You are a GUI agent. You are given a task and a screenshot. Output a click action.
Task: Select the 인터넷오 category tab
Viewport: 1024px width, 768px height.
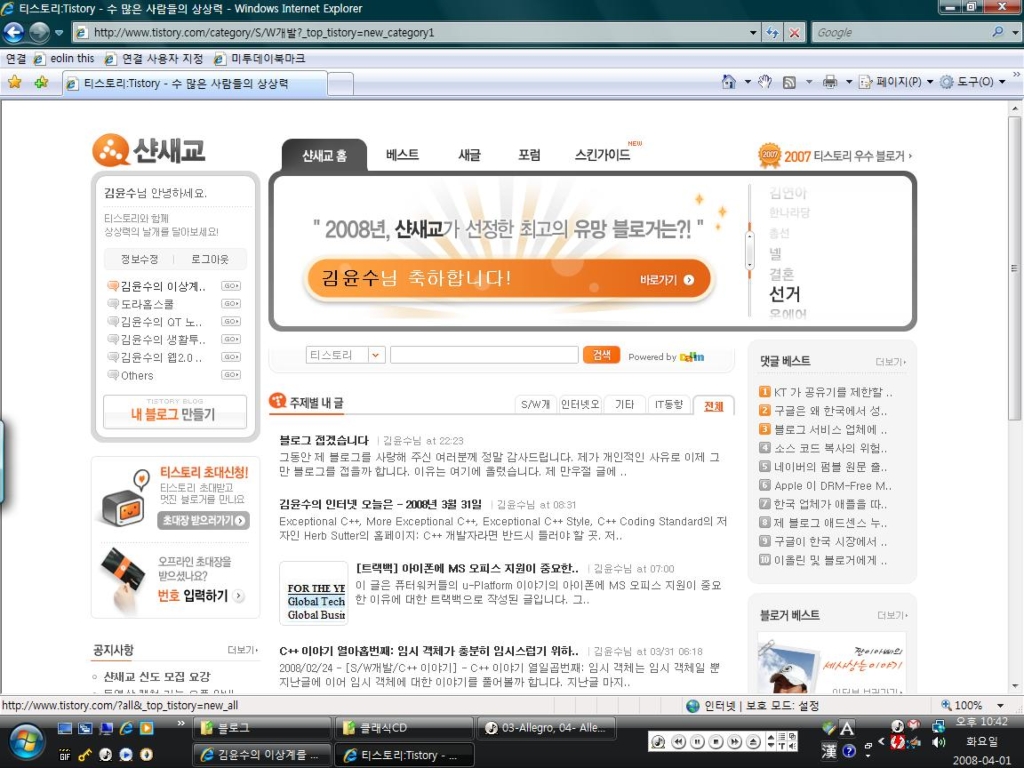point(580,405)
